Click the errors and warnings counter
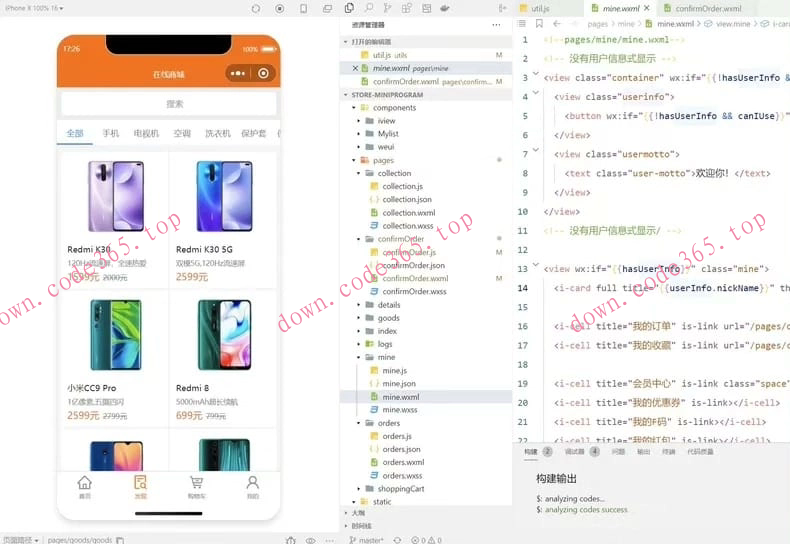The width and height of the screenshot is (790, 544). 426,540
